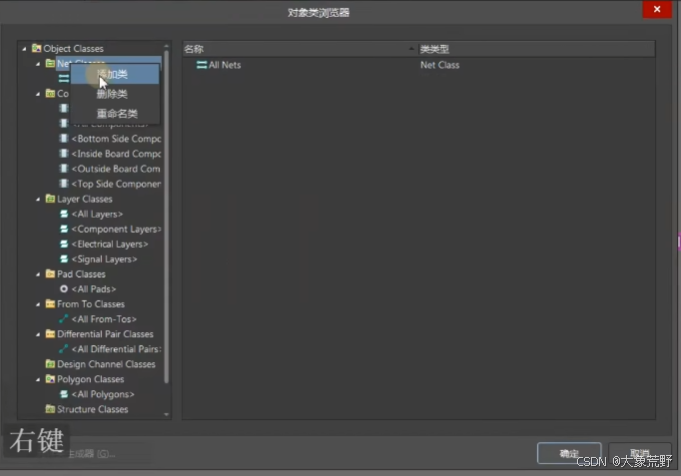Click the Differential Pair Classes folder icon

coord(50,334)
